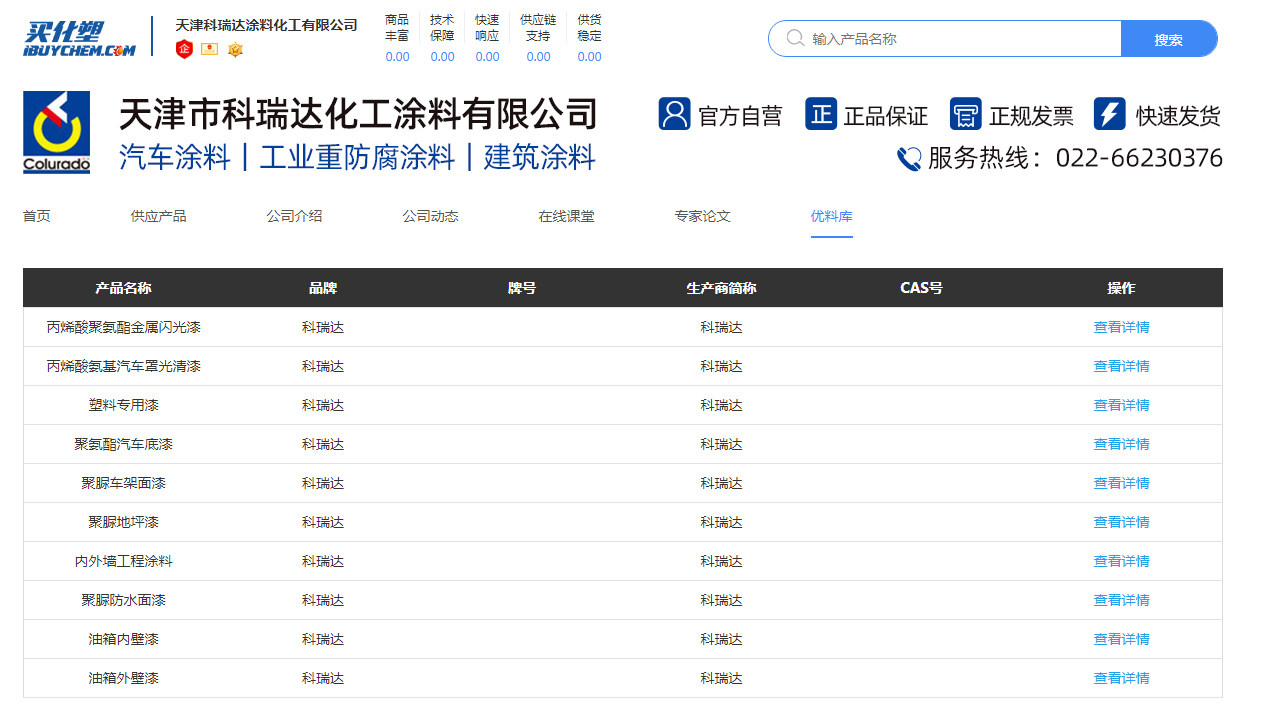Select the 优料库 tab
The image size is (1262, 715).
click(x=832, y=216)
